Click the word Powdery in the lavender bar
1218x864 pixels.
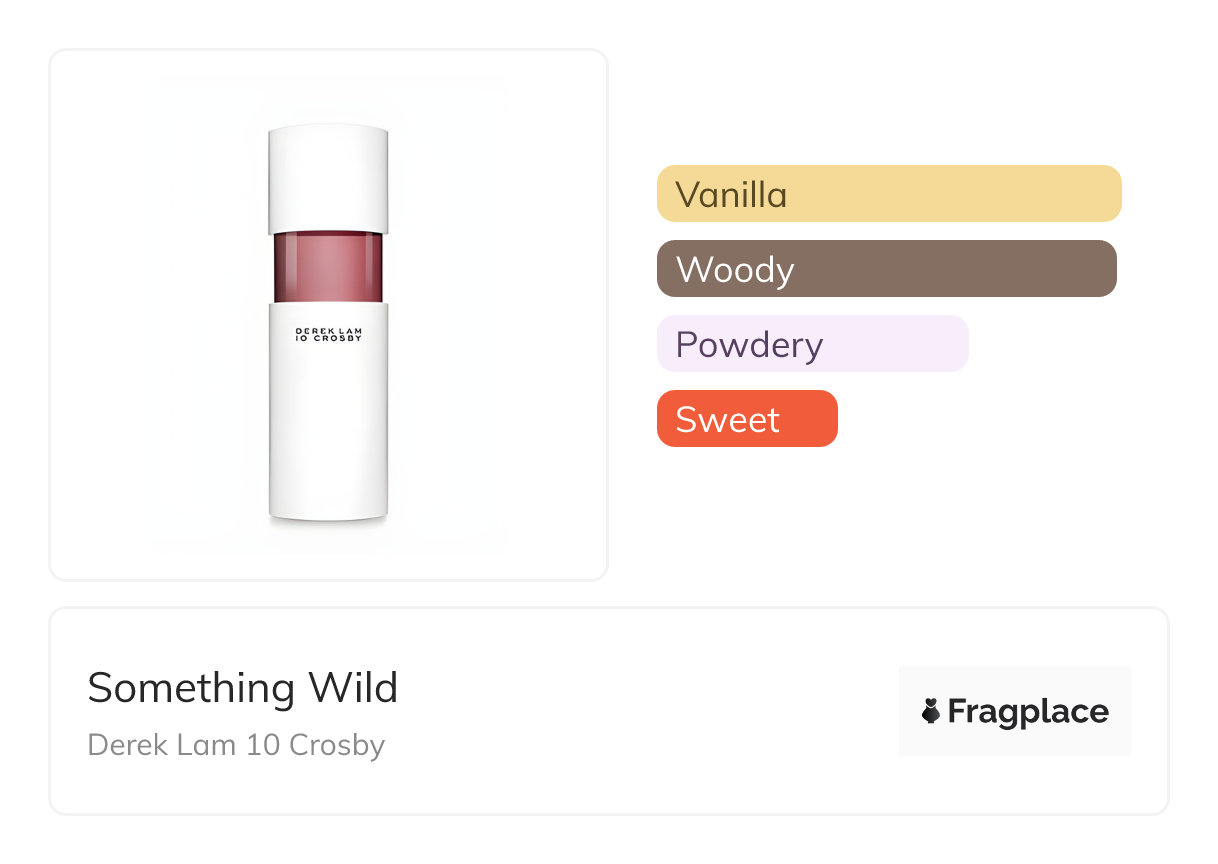click(x=749, y=344)
